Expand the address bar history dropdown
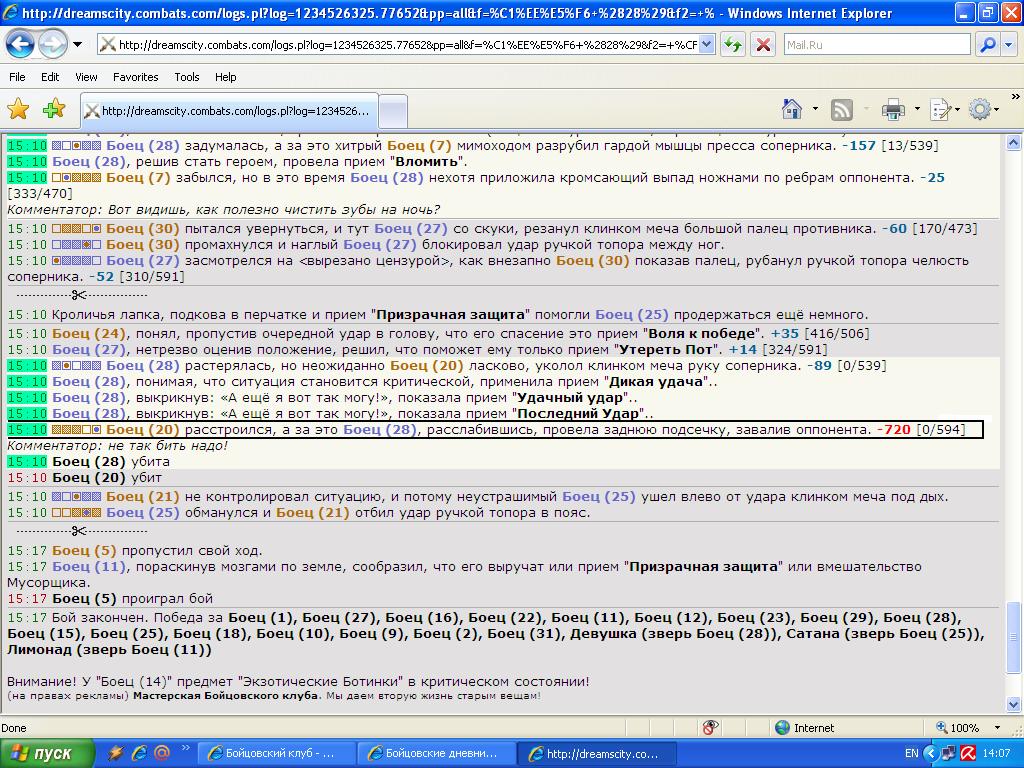 pyautogui.click(x=706, y=44)
